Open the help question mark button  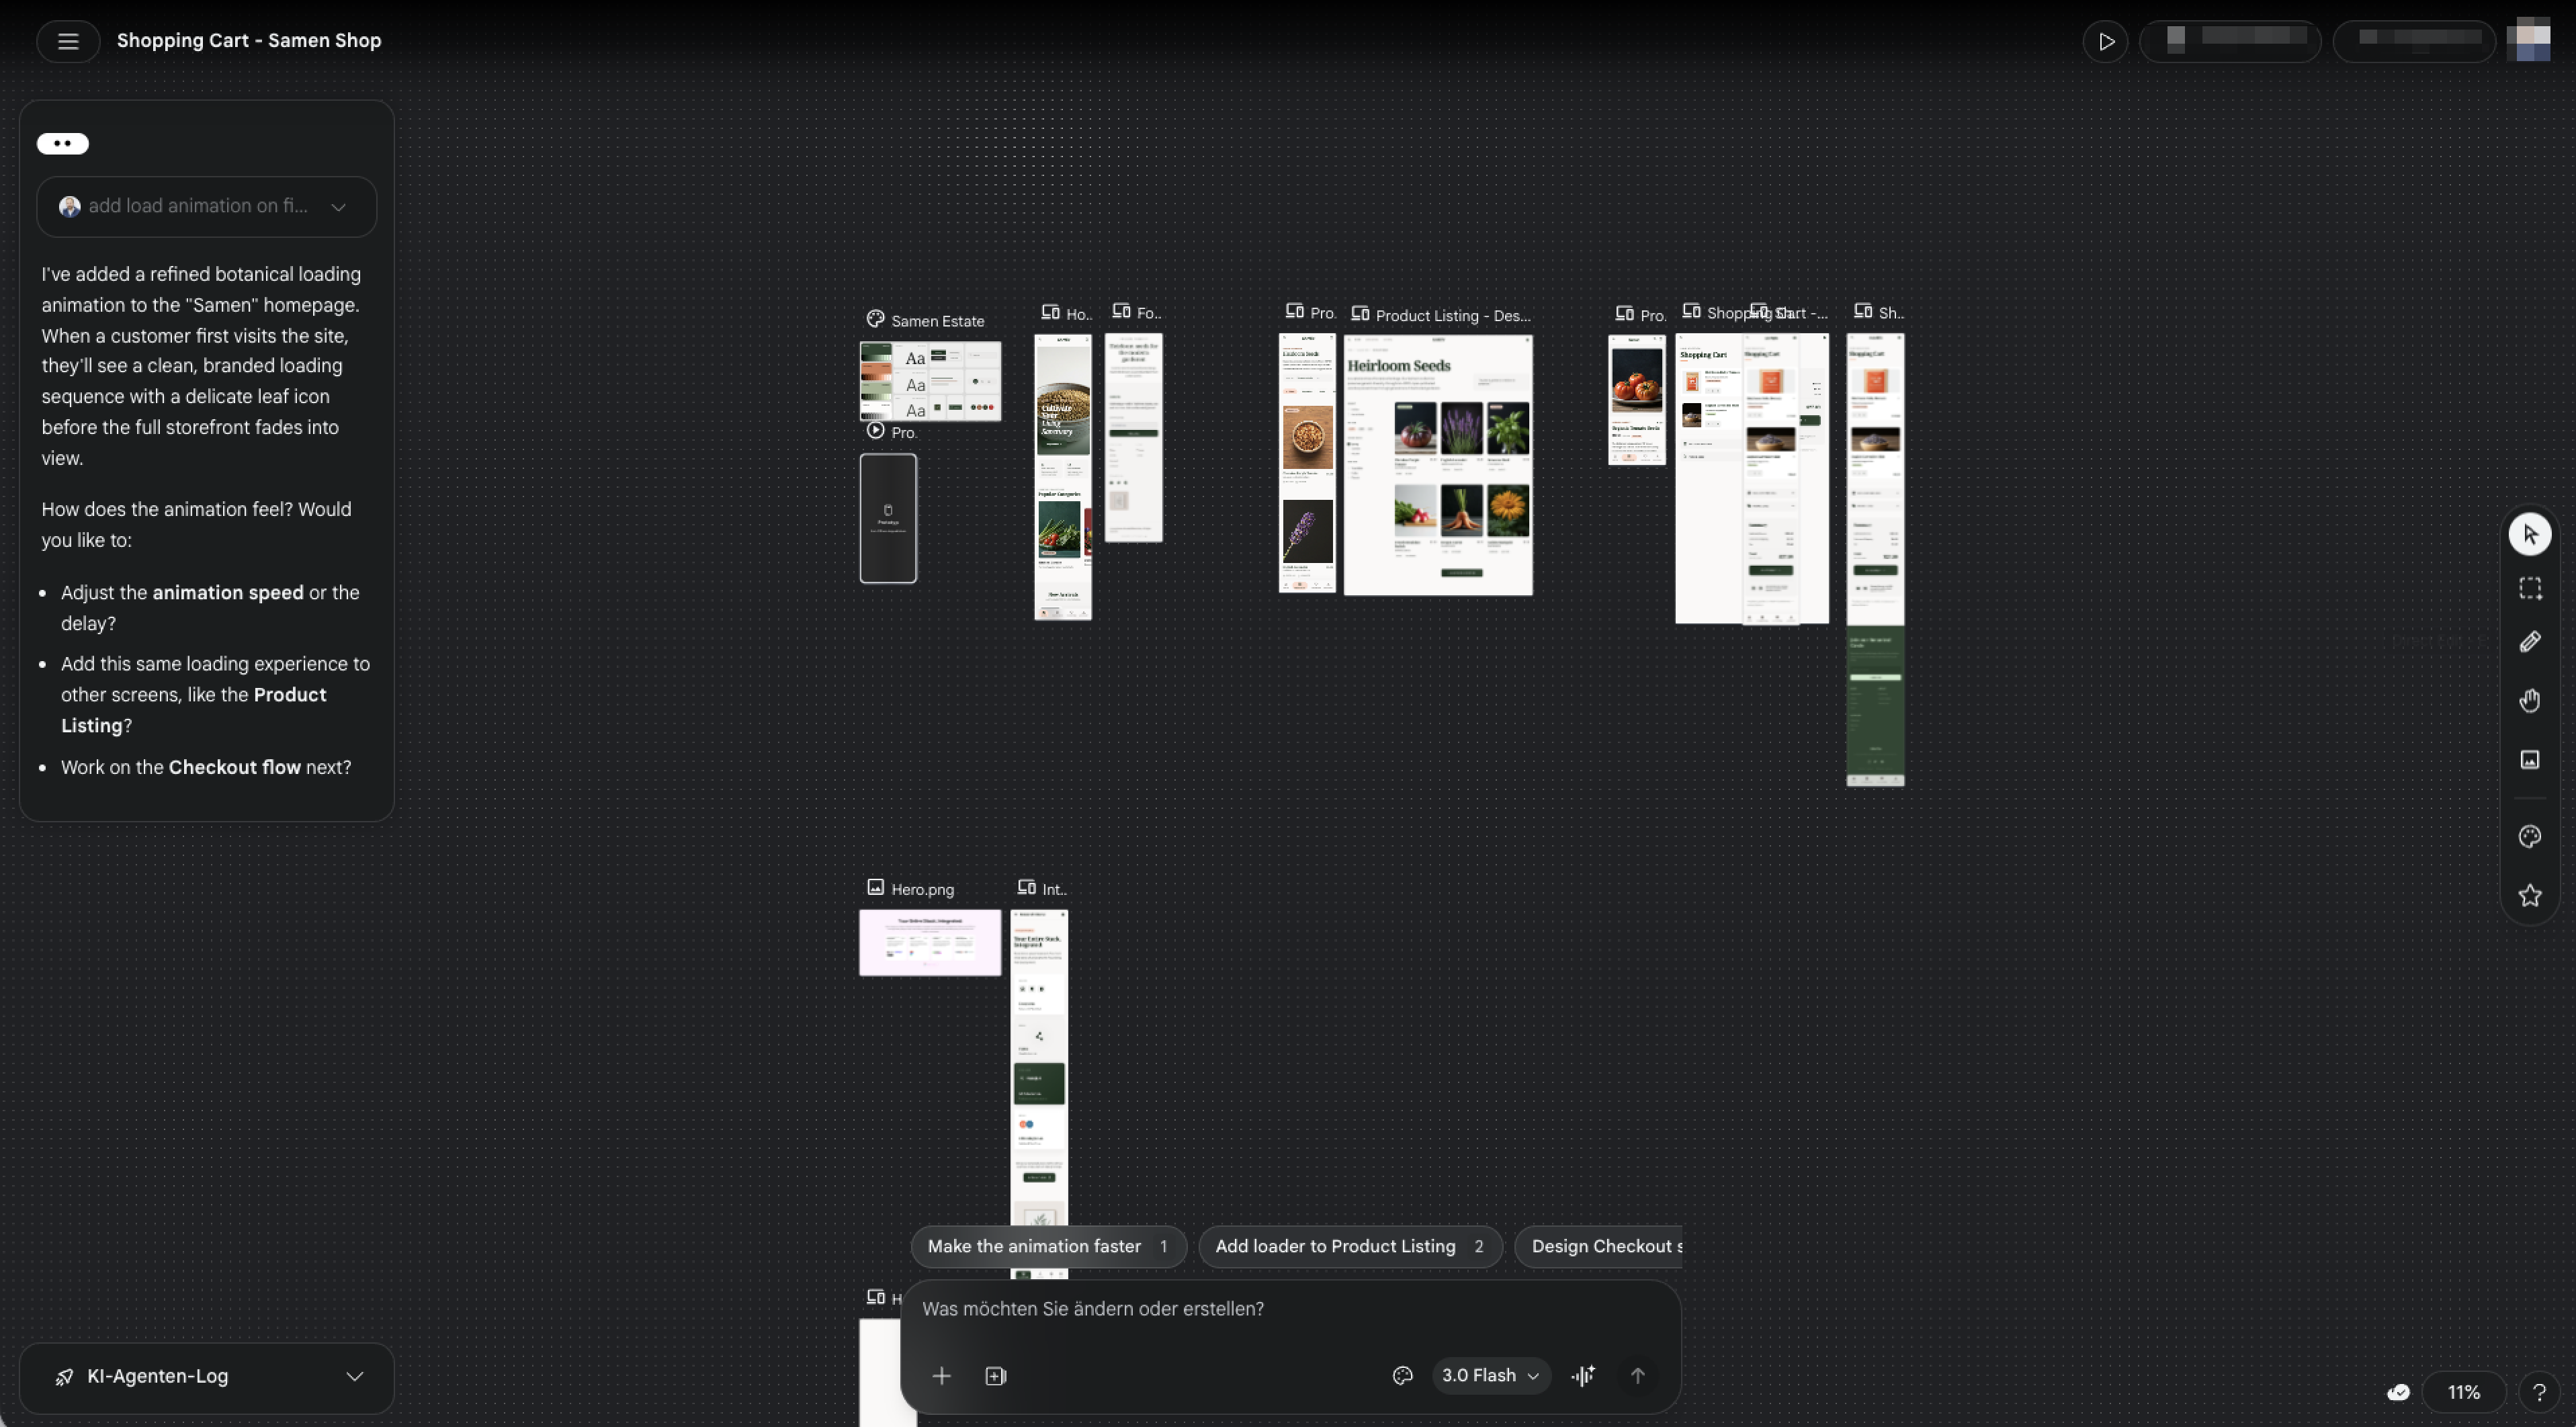click(x=2539, y=1392)
